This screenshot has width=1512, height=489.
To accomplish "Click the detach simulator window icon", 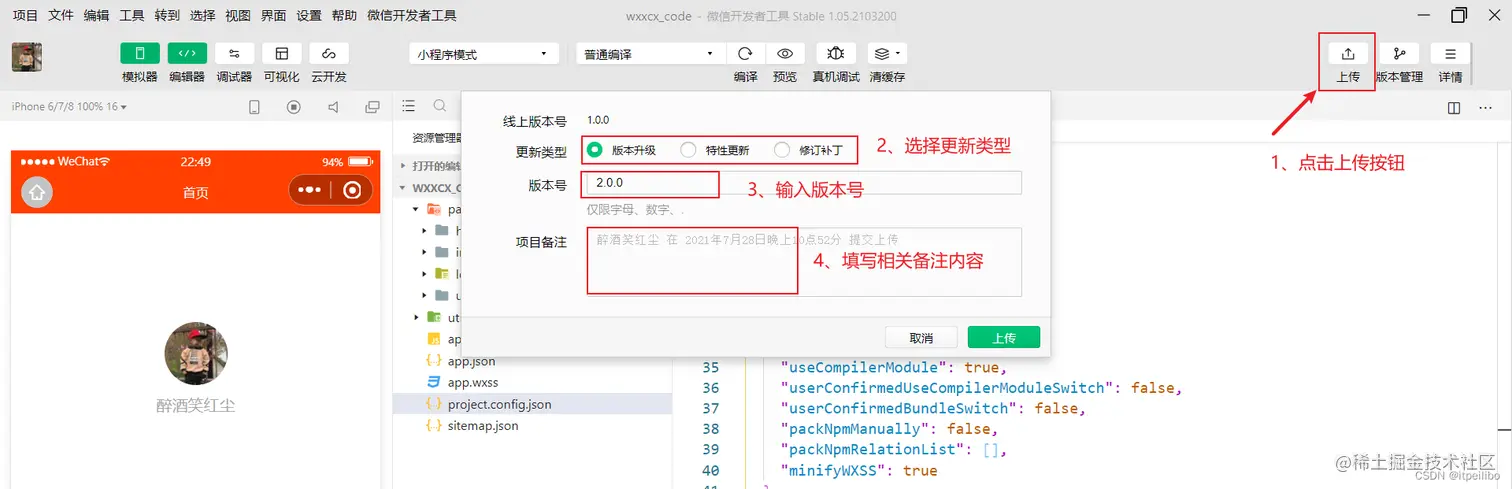I will pyautogui.click(x=372, y=107).
